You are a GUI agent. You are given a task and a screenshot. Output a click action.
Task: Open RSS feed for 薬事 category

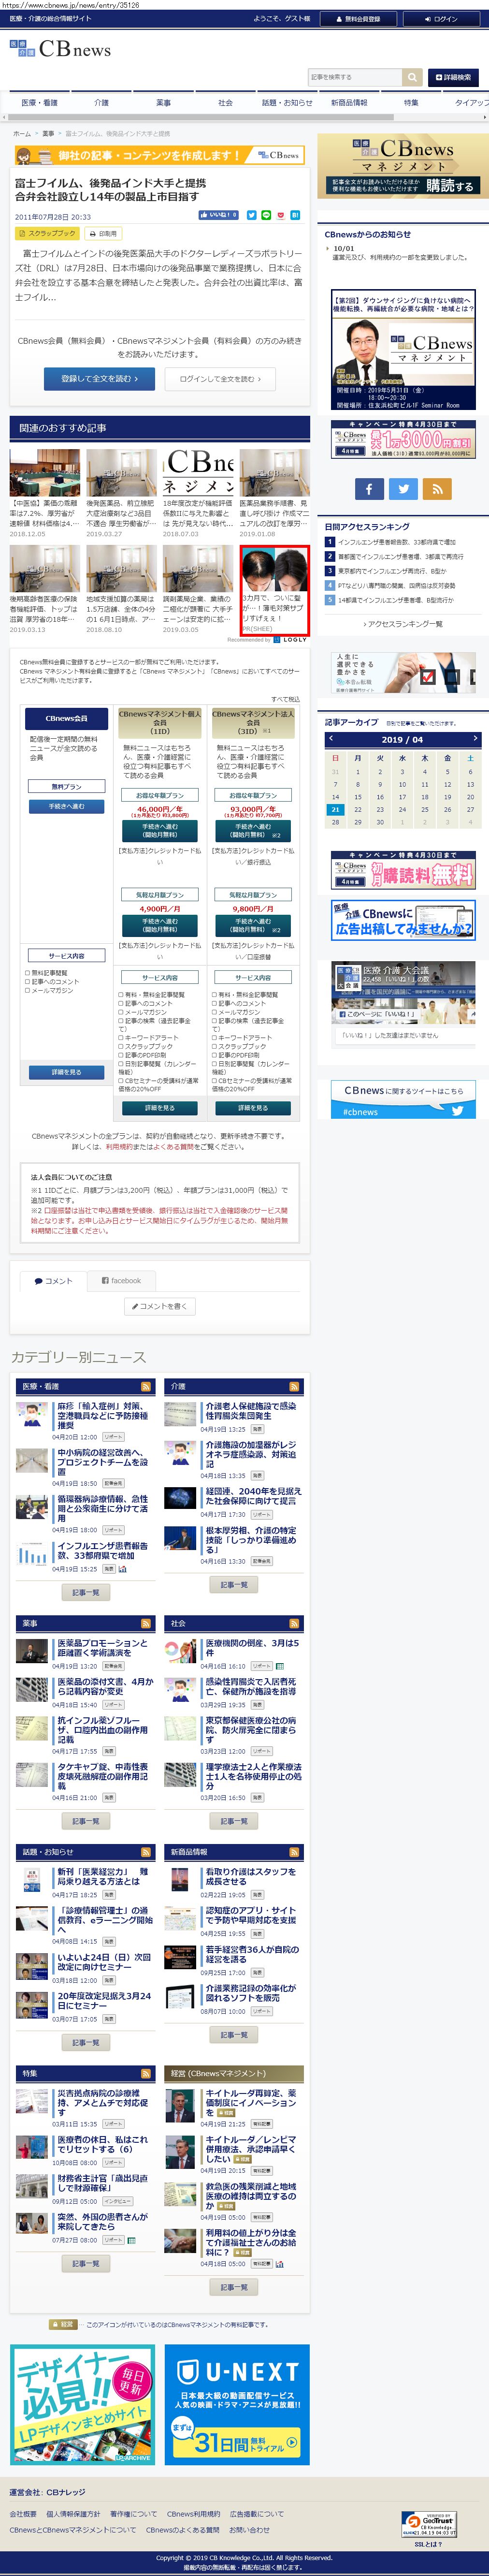click(x=146, y=1623)
